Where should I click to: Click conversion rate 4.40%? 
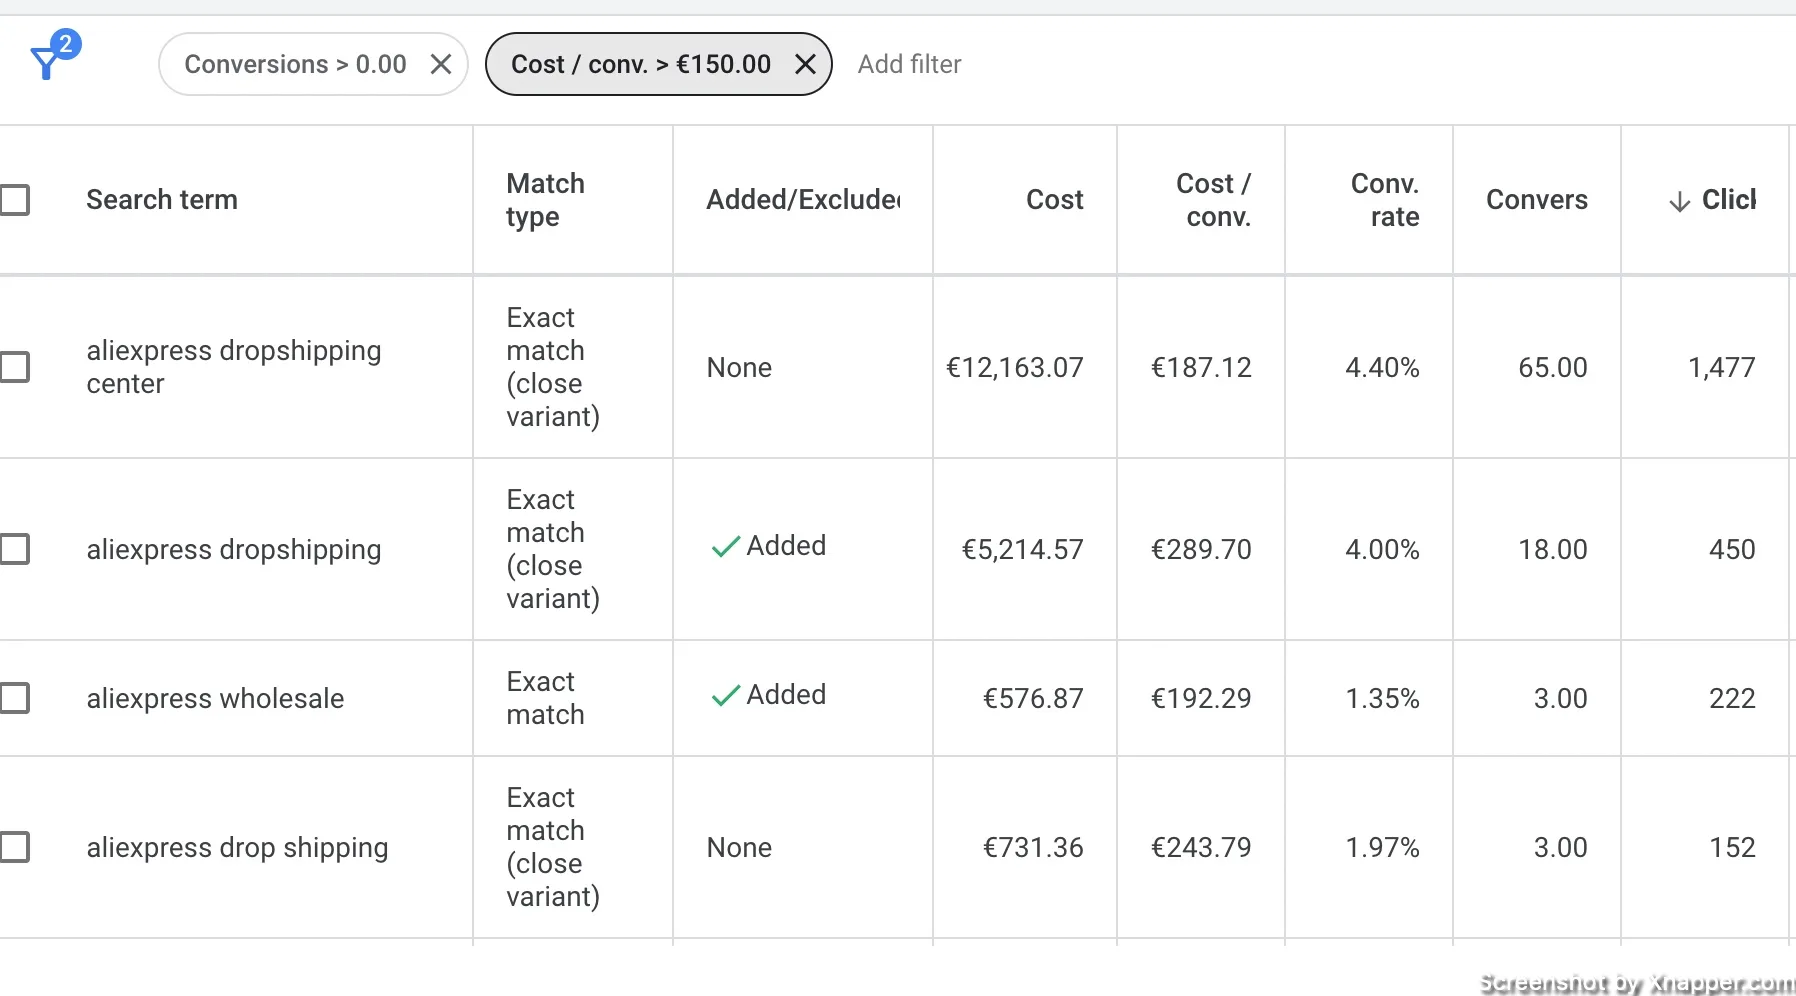1382,367
